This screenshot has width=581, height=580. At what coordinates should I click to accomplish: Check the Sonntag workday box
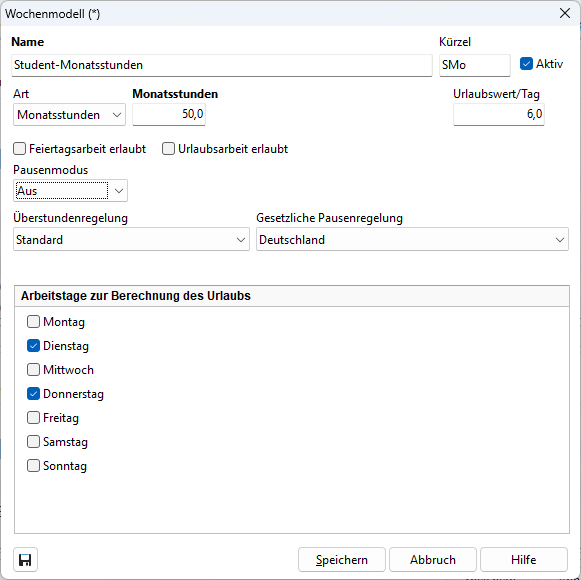point(33,465)
